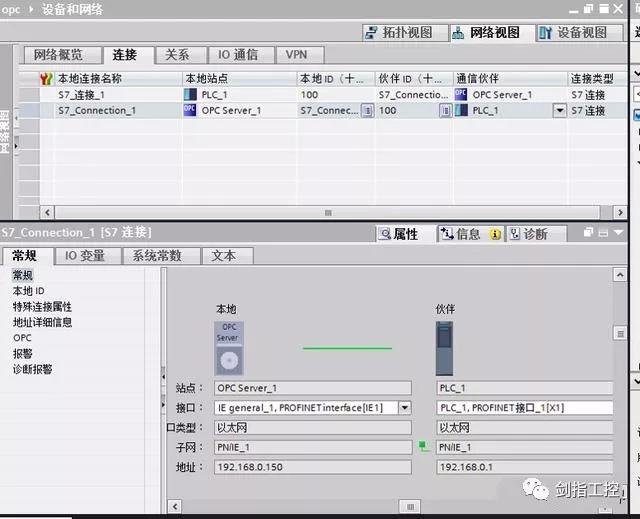This screenshot has width=640, height=519.
Task: Click the yellow info badge beside 信息
Action: pyautogui.click(x=495, y=234)
